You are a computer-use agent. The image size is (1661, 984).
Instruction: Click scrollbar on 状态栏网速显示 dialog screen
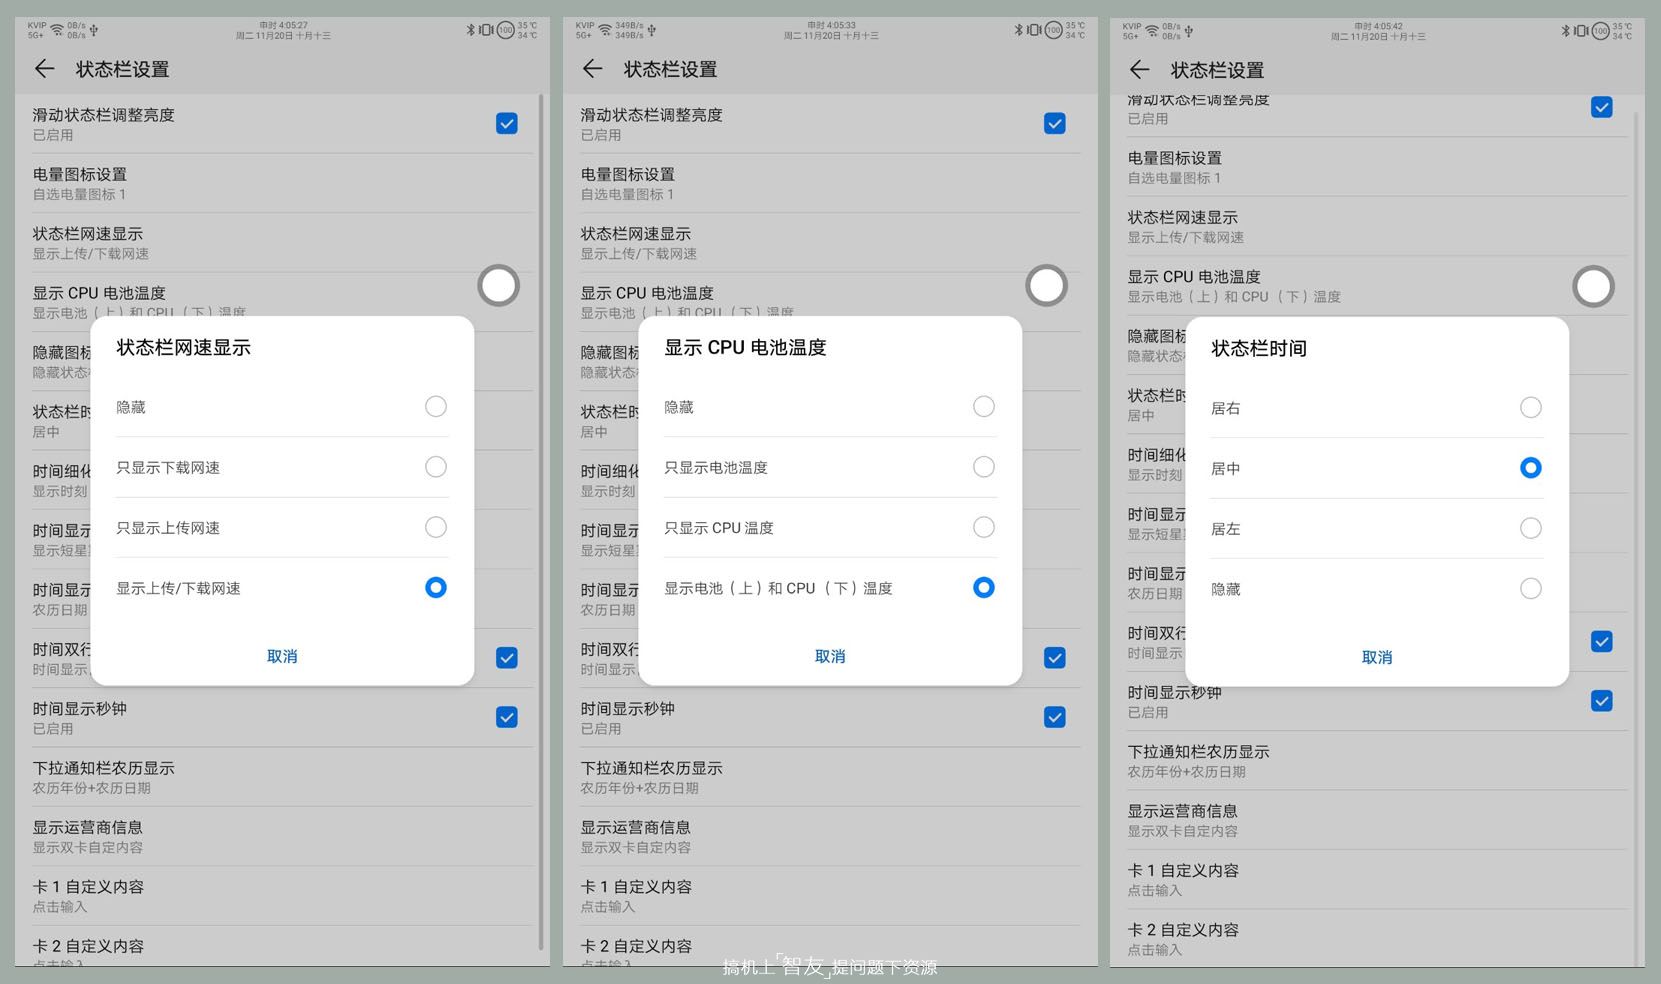[541, 522]
